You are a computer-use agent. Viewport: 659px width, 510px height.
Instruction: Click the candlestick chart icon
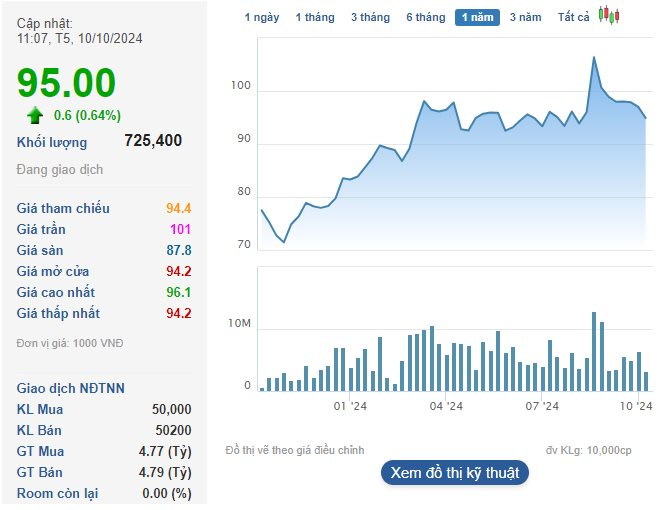(608, 16)
